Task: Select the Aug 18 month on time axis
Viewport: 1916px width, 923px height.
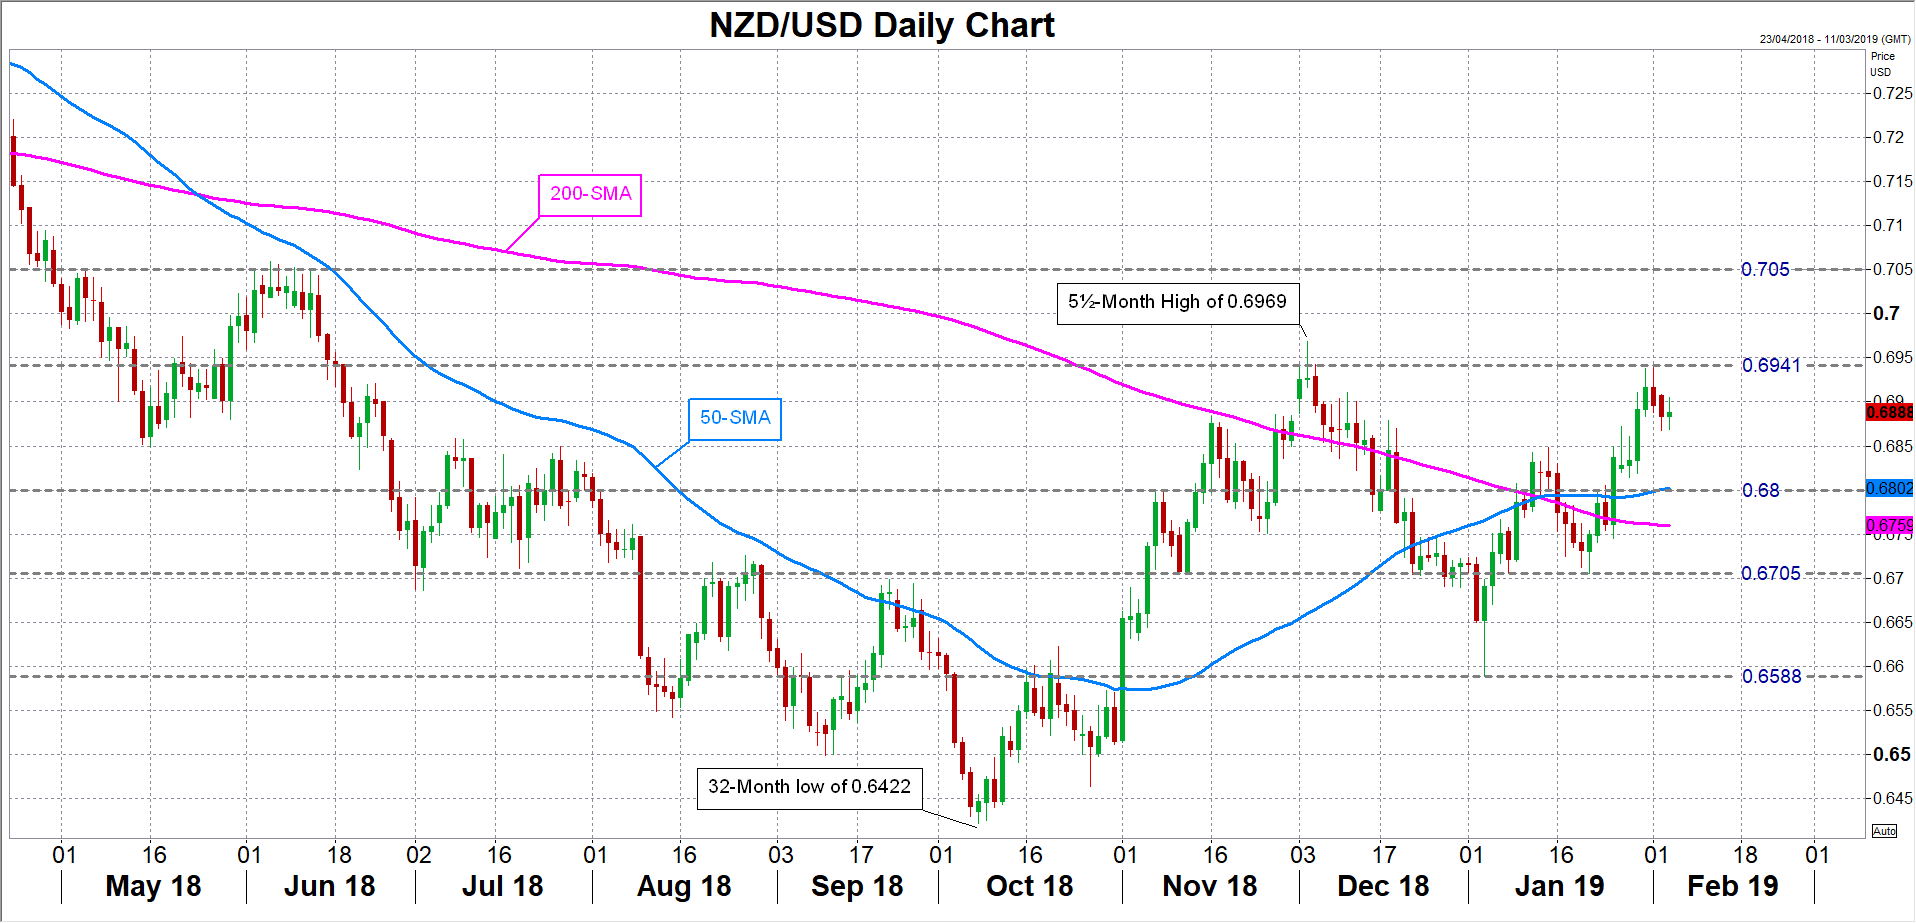Action: pos(684,887)
